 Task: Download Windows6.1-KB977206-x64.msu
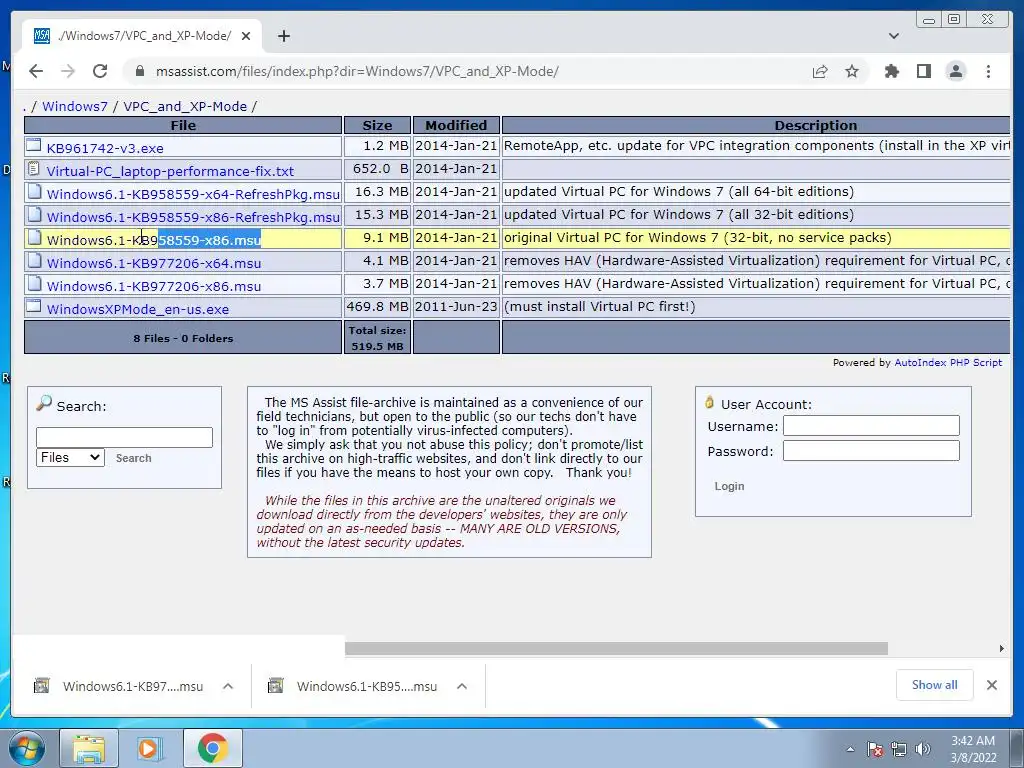[153, 263]
